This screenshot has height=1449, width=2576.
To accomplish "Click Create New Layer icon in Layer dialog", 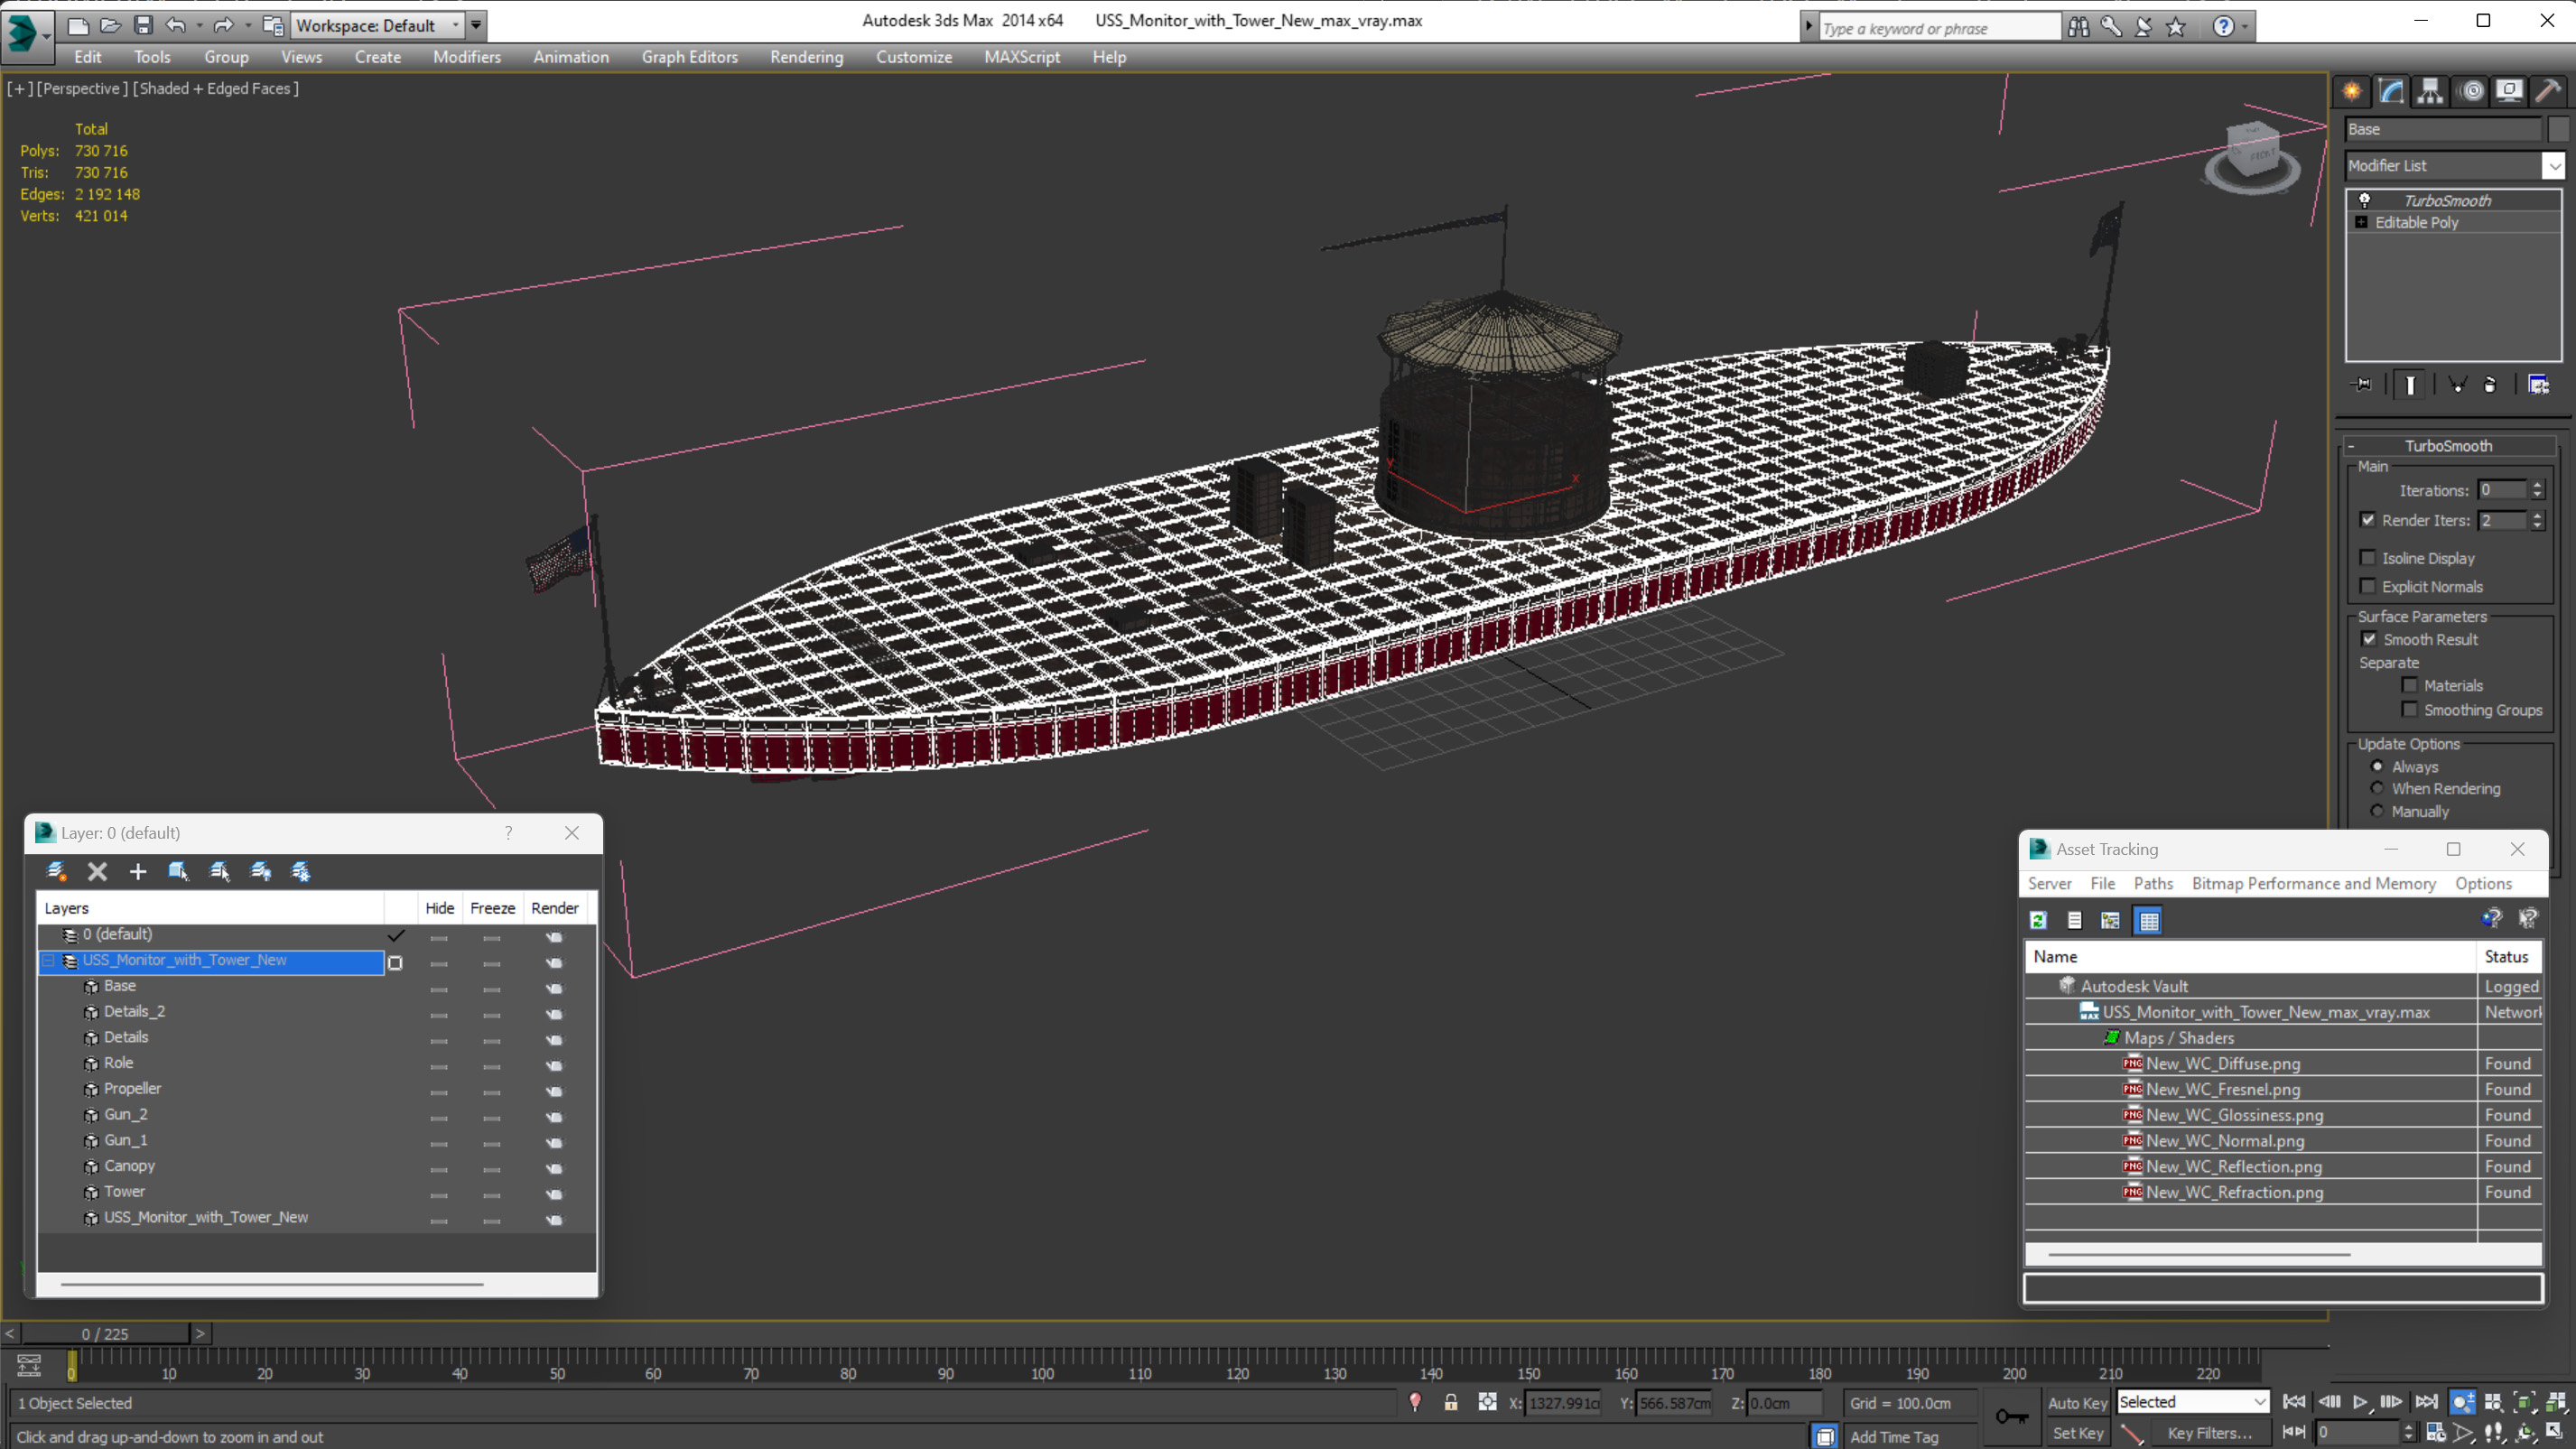I will 57,871.
